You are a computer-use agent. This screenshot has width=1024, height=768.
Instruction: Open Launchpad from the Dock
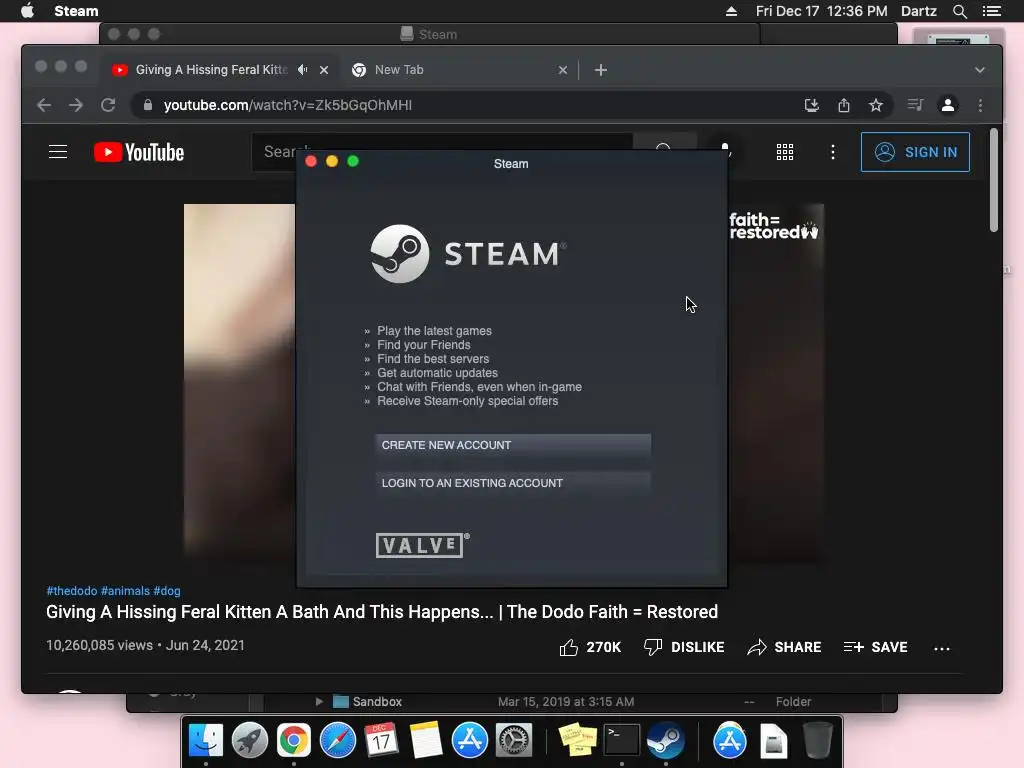tap(249, 740)
